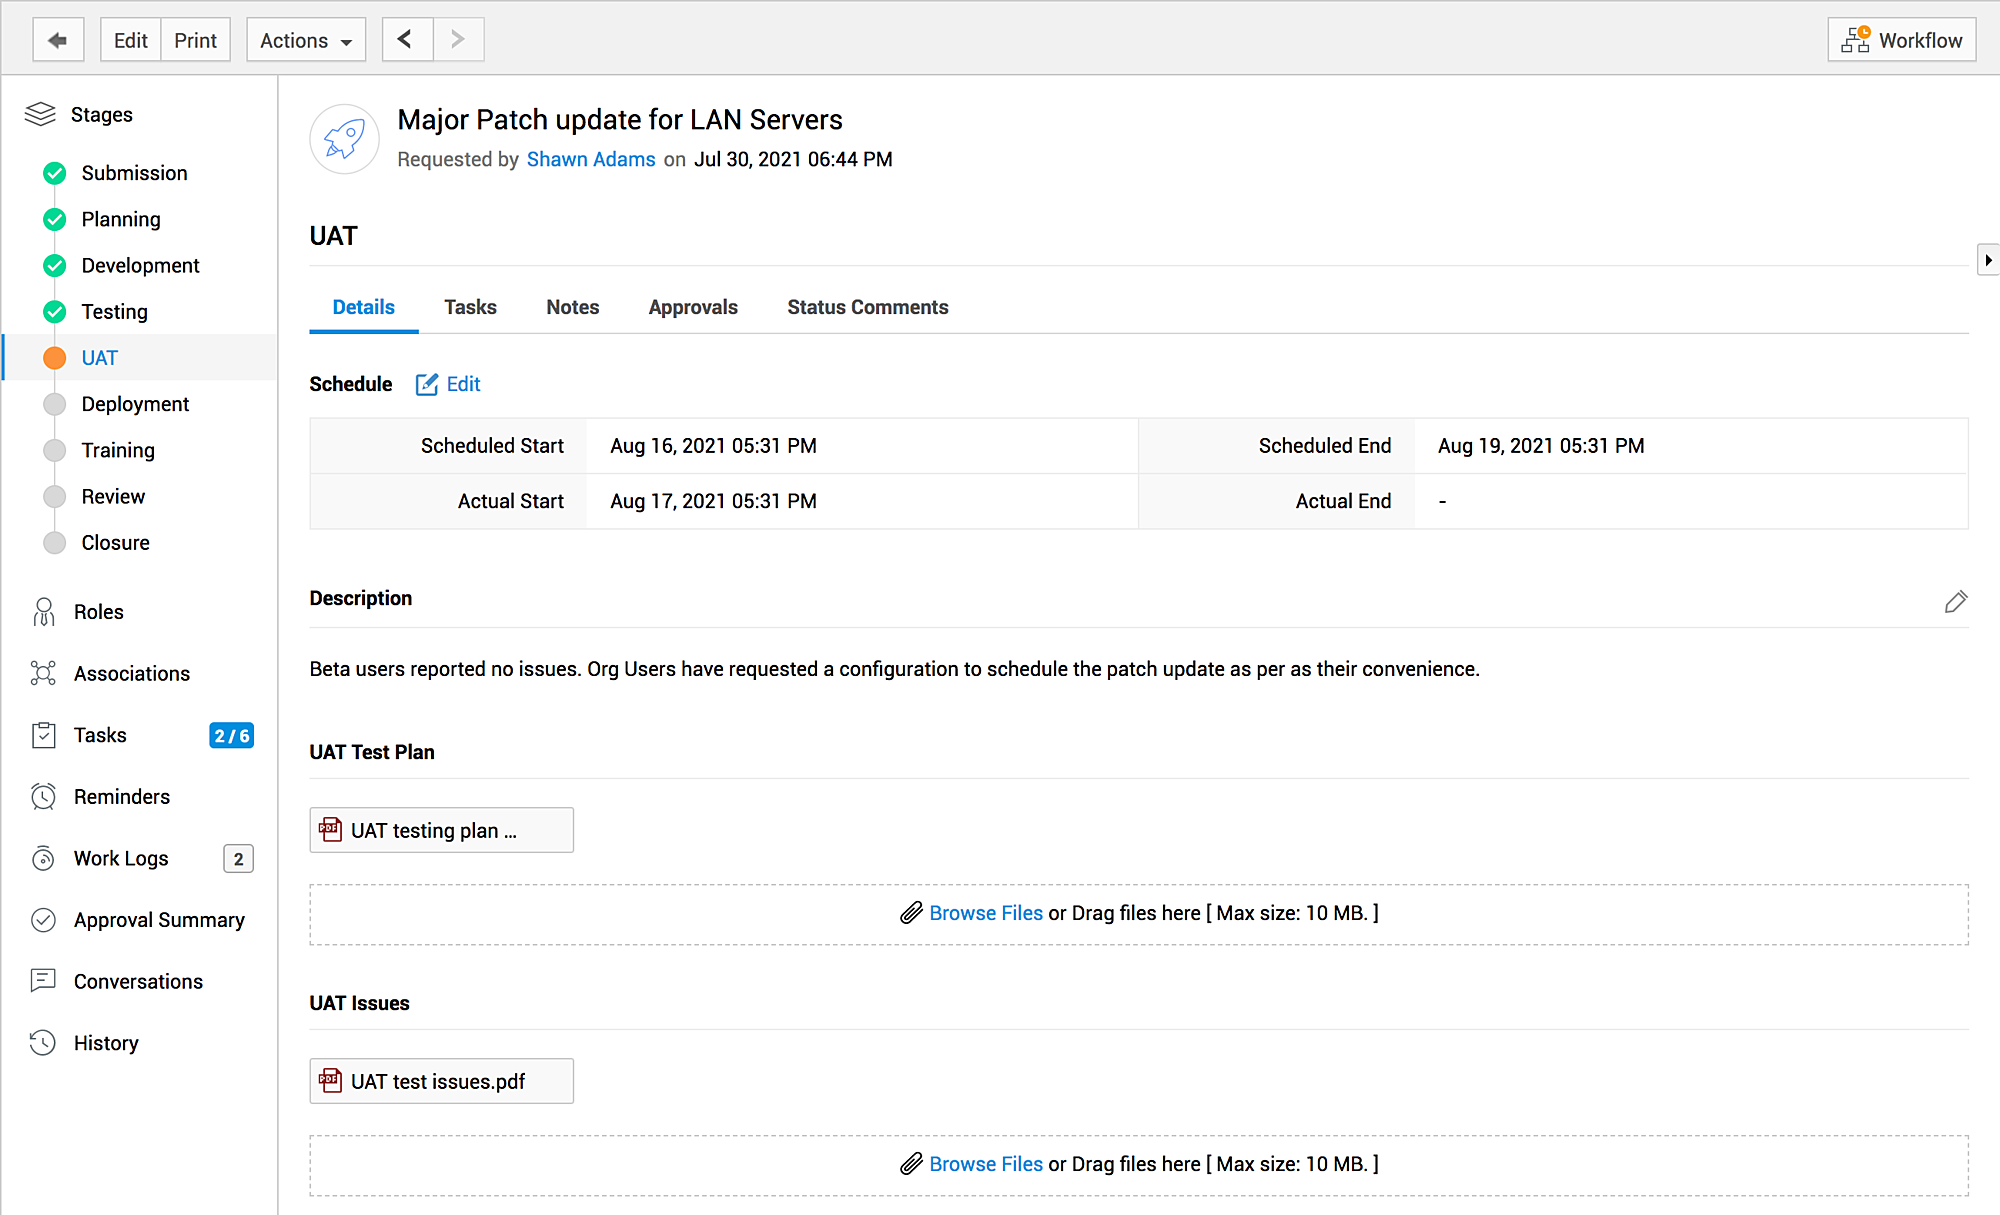Open the UAT test issues.pdf attachment

click(x=441, y=1081)
